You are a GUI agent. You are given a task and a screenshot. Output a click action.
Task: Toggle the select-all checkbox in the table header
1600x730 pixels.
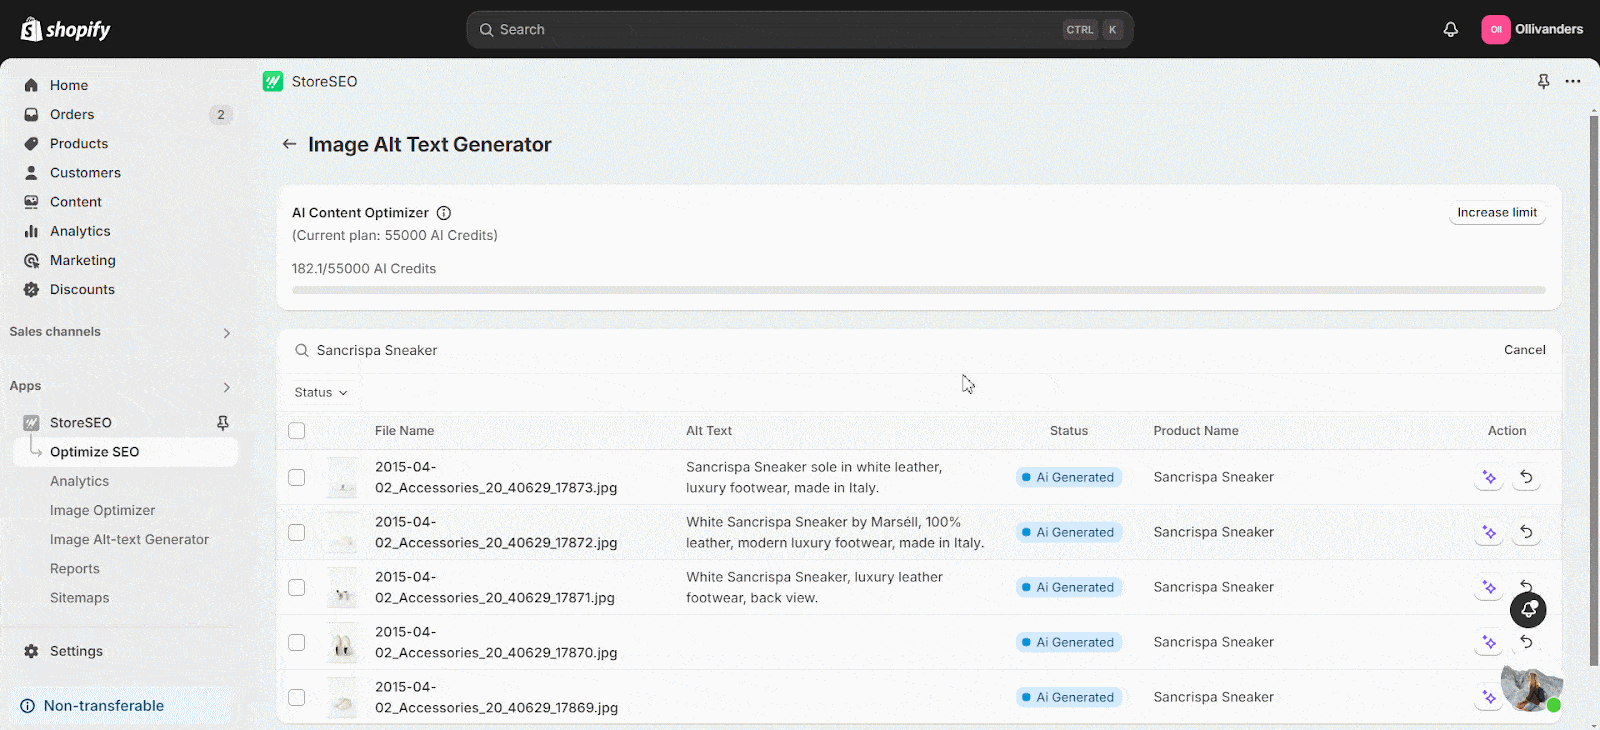(296, 431)
